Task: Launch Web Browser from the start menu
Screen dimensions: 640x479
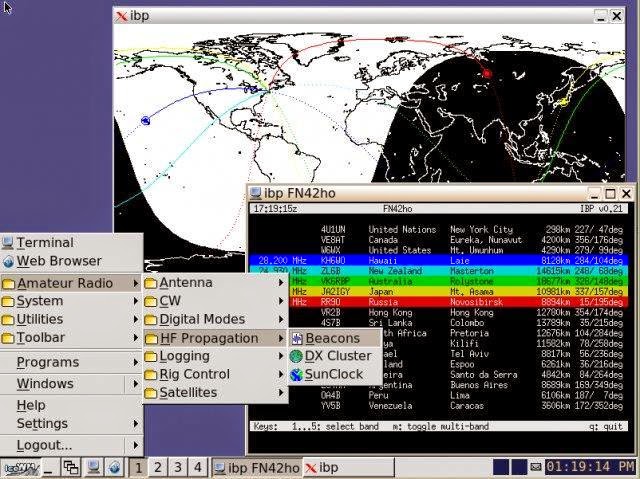Action: (71, 261)
